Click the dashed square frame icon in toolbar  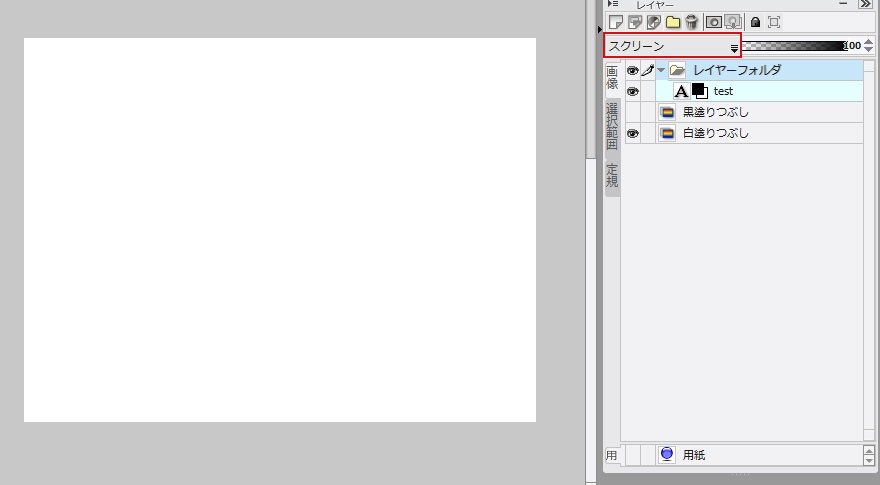[774, 22]
